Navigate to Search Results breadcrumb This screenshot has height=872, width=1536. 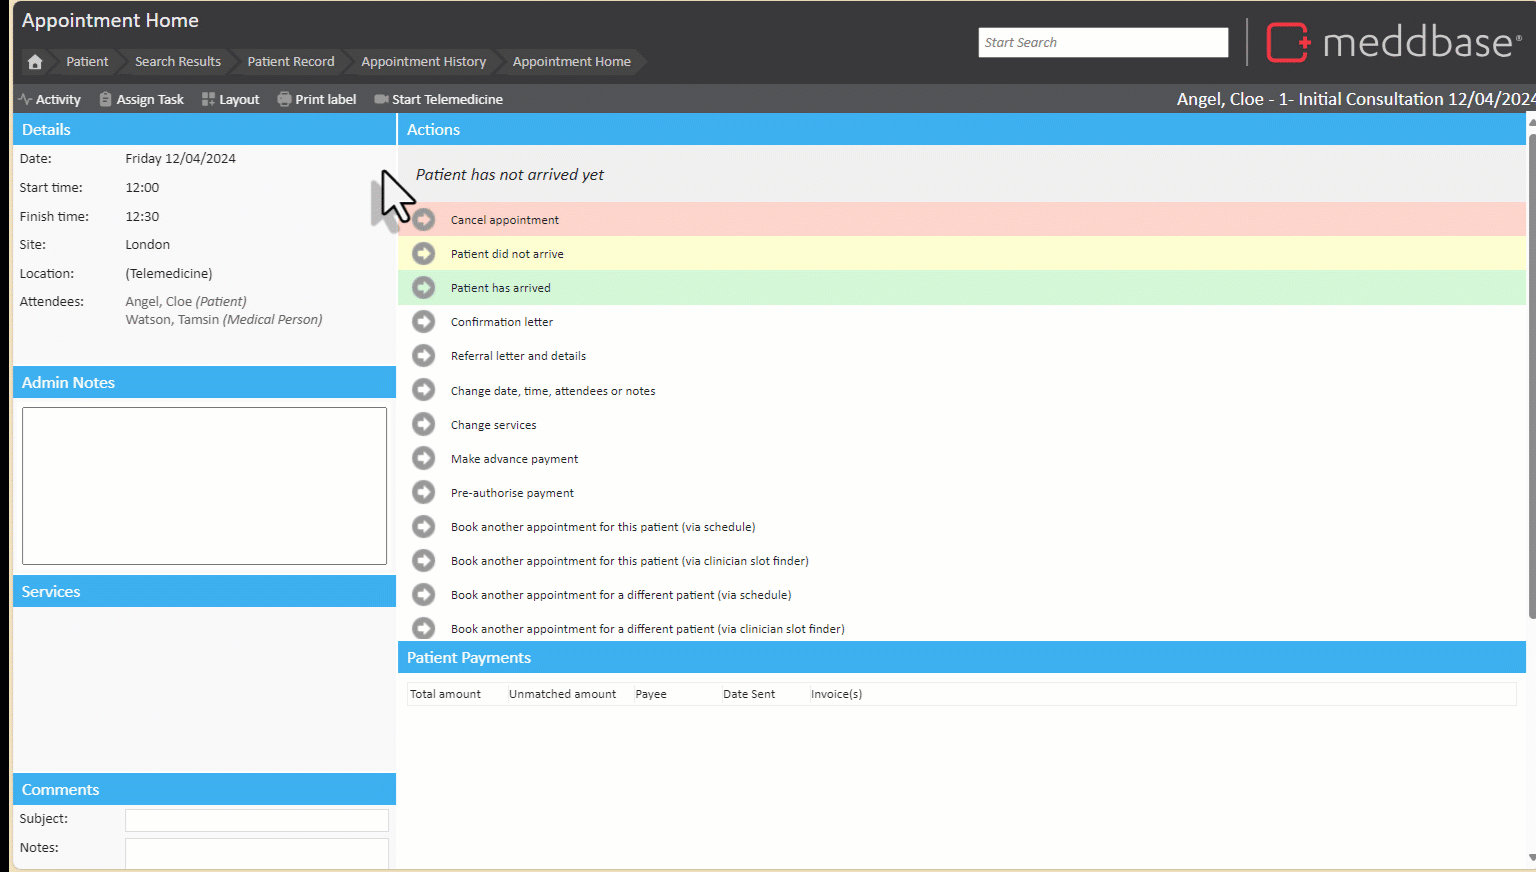(178, 62)
